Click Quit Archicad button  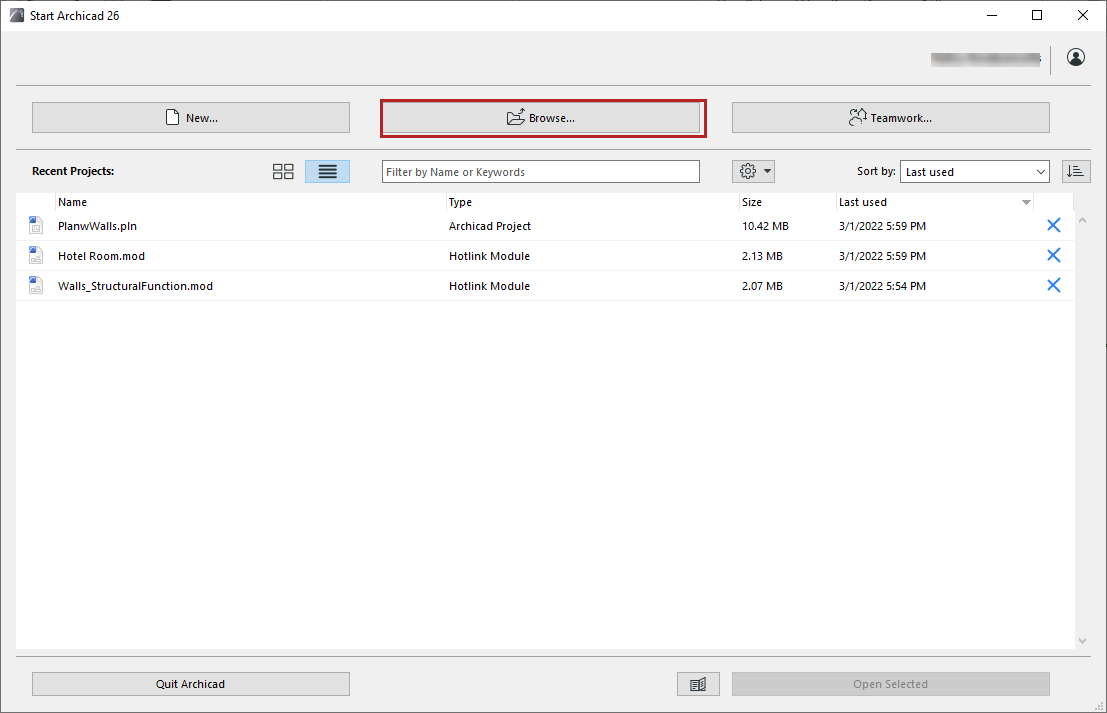point(191,683)
